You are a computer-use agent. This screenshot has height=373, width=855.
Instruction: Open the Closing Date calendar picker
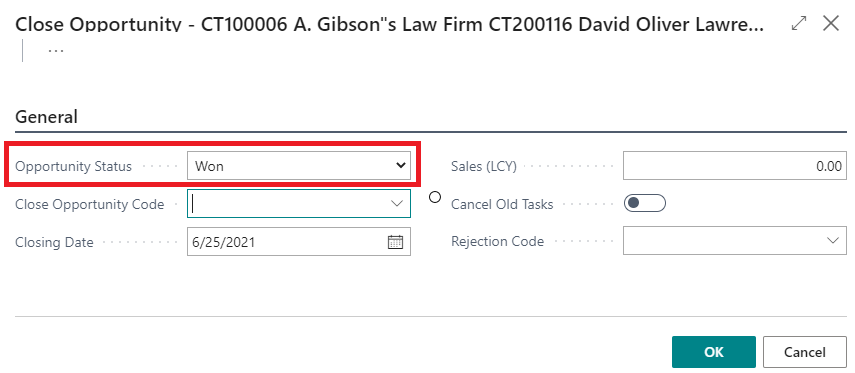tap(395, 242)
